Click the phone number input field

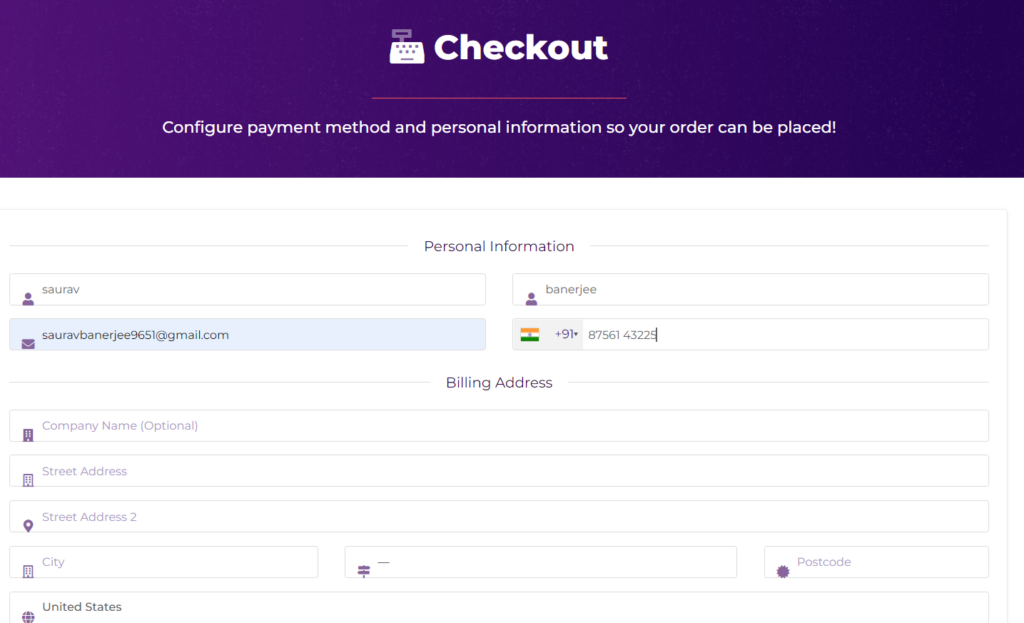[x=780, y=335]
